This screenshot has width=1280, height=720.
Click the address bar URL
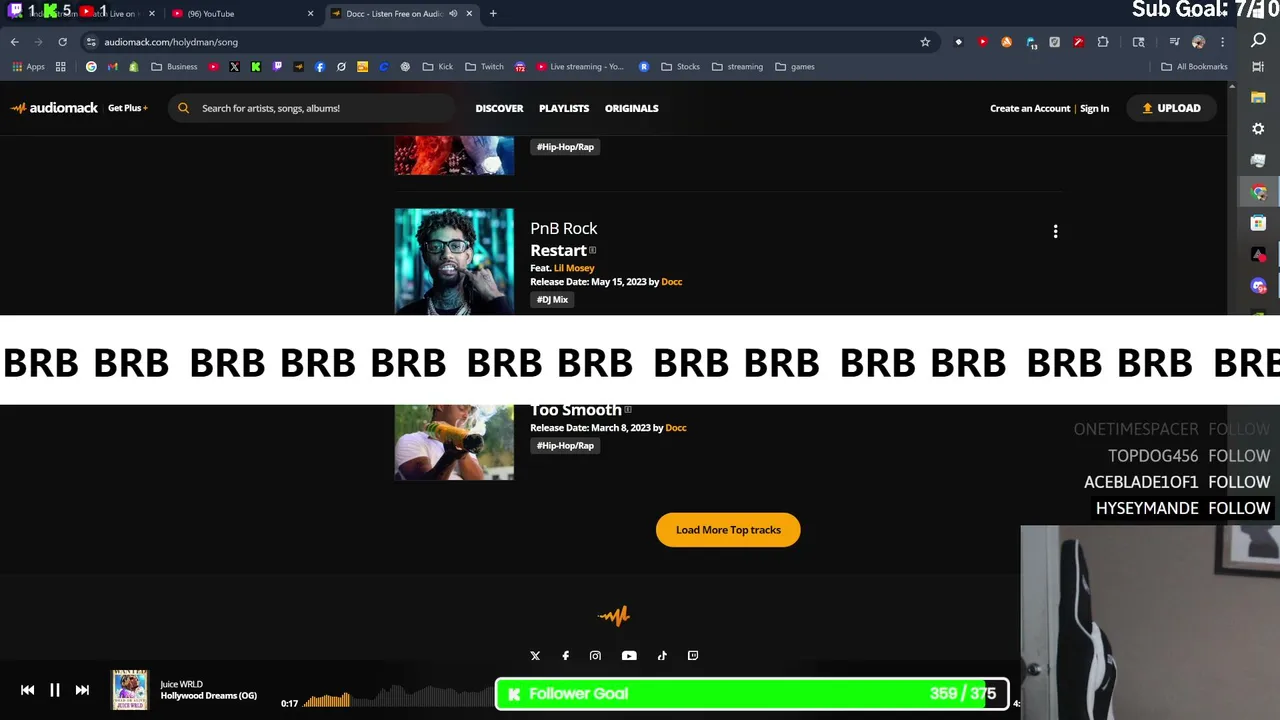(171, 42)
